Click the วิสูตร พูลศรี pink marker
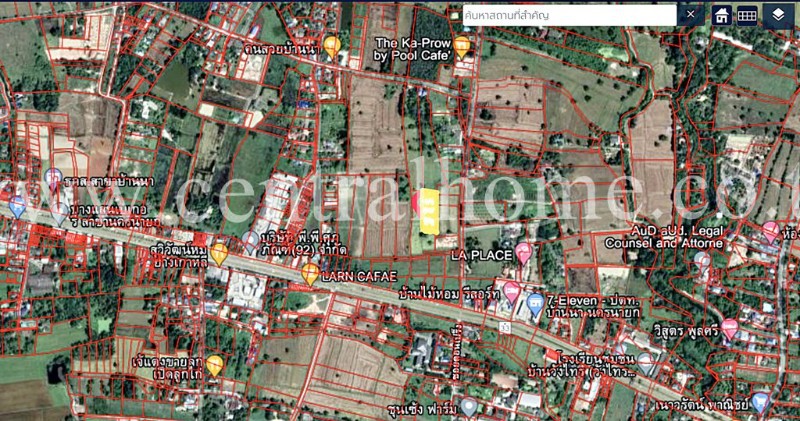 [730, 327]
